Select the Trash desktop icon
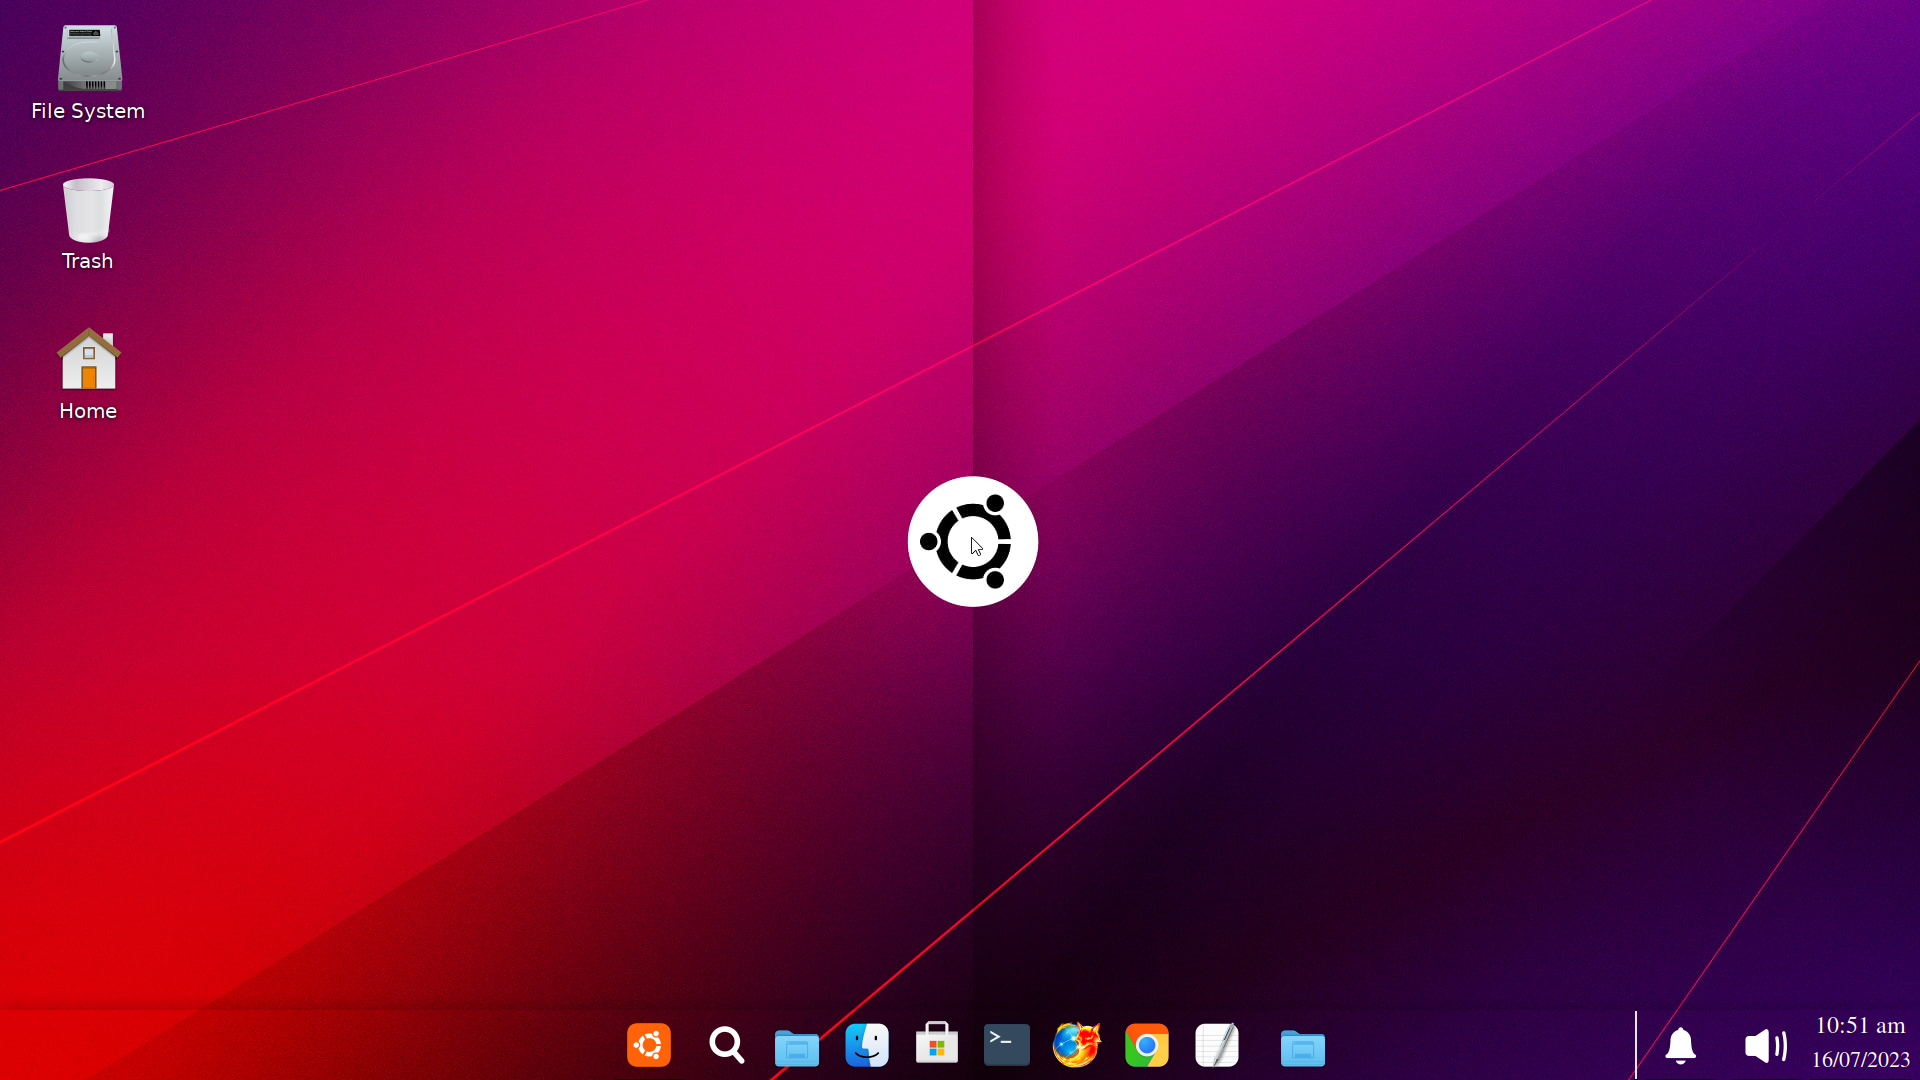Screen dimensions: 1920x1080 click(x=88, y=210)
